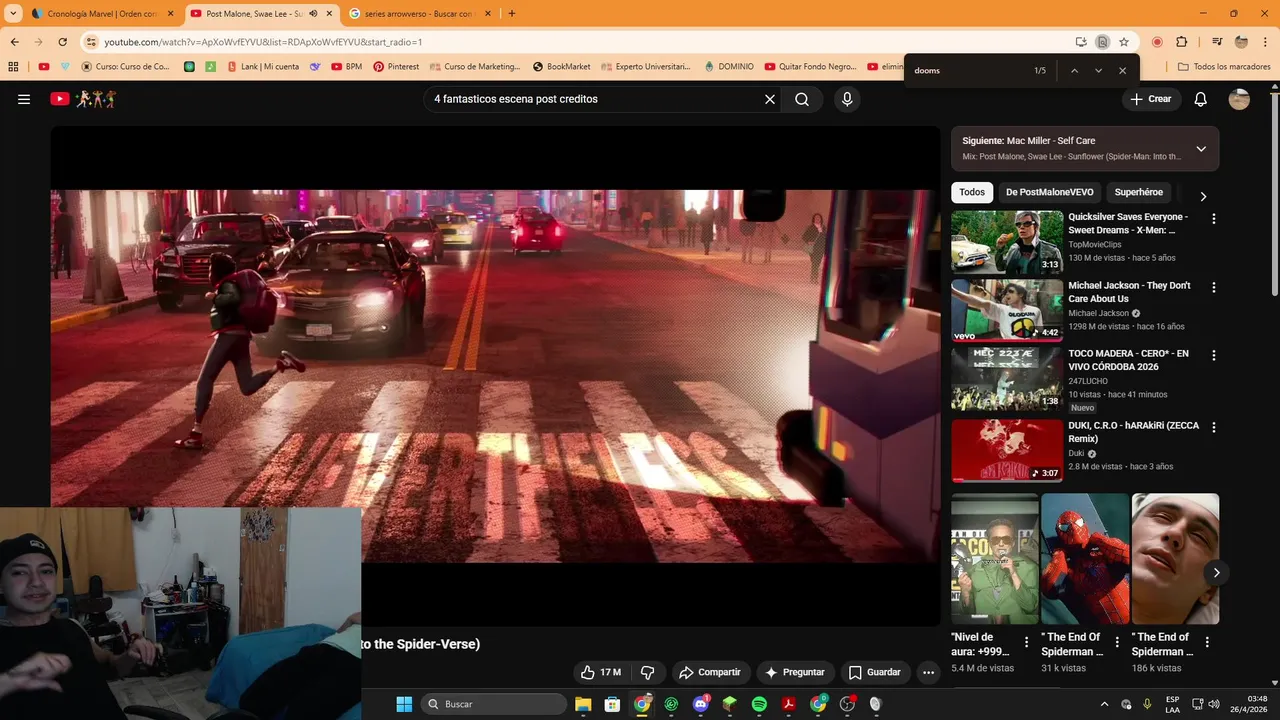Open volume control in system tray

coord(1214,704)
